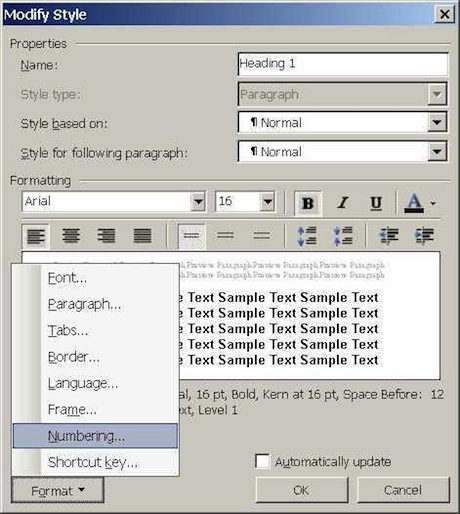Image resolution: width=460 pixels, height=514 pixels.
Task: Expand the font size dropdown
Action: coord(268,201)
